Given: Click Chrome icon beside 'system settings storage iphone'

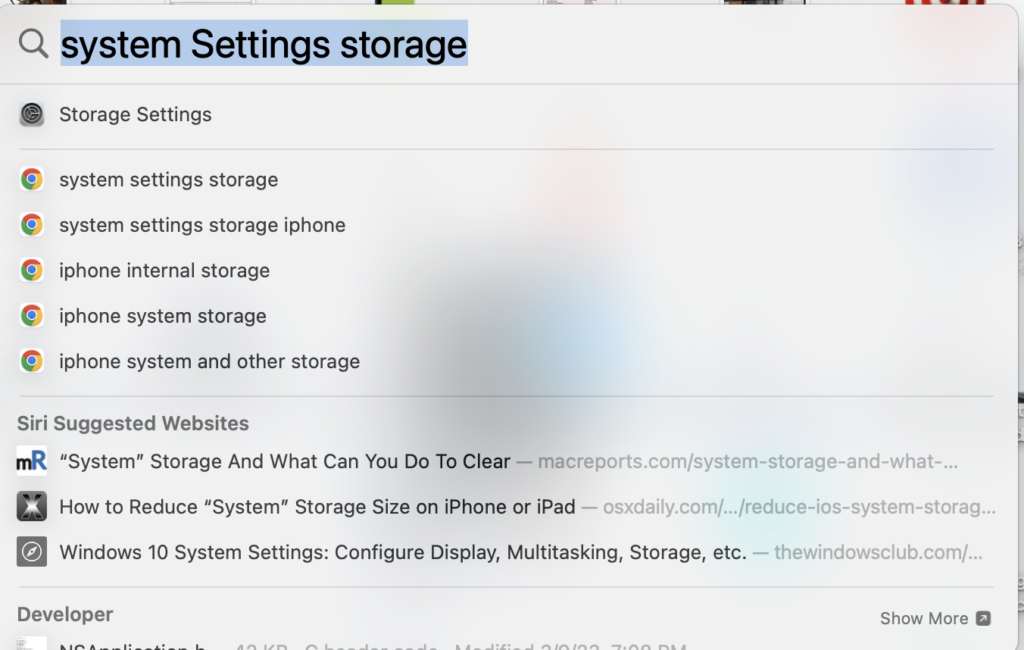Looking at the screenshot, I should pos(31,225).
